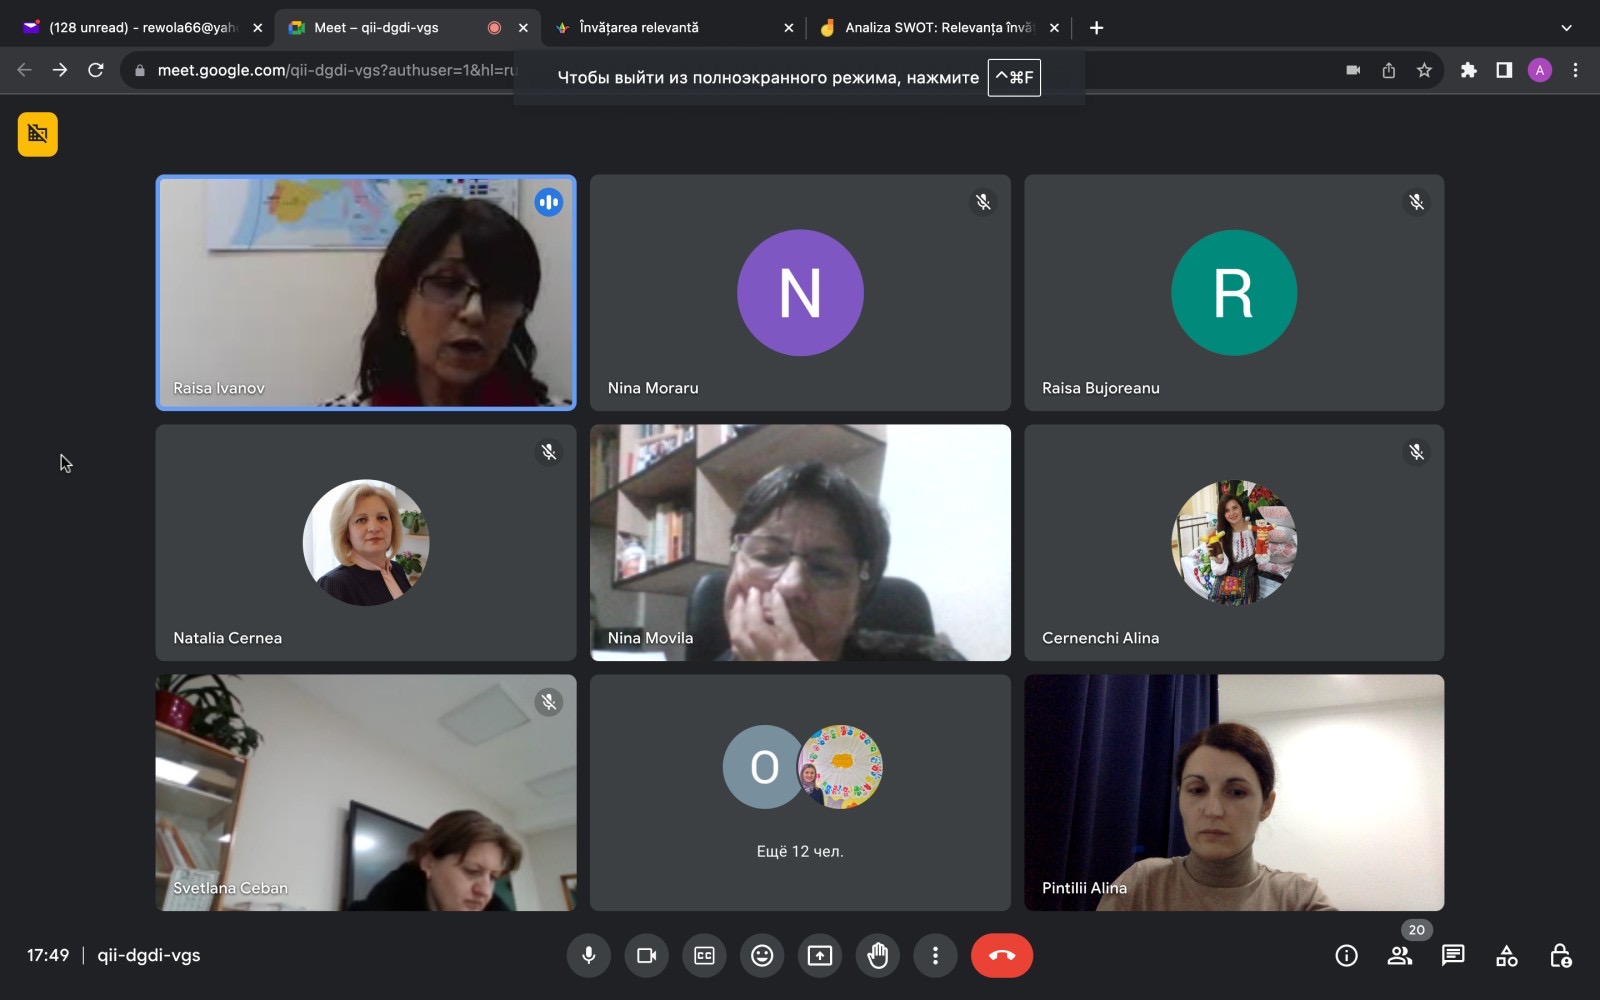The width and height of the screenshot is (1600, 1000).
Task: Open more options three-dot menu
Action: pyautogui.click(x=935, y=956)
